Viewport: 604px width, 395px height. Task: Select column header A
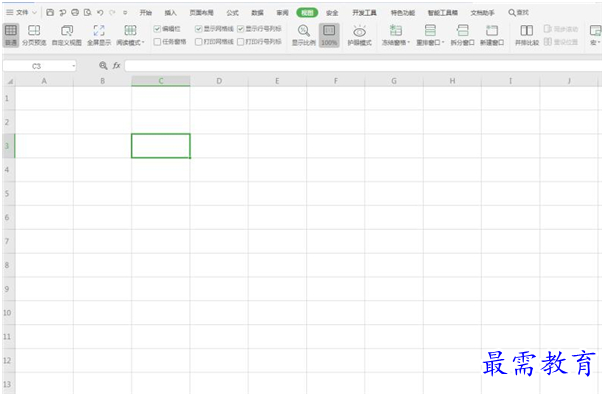[44, 81]
